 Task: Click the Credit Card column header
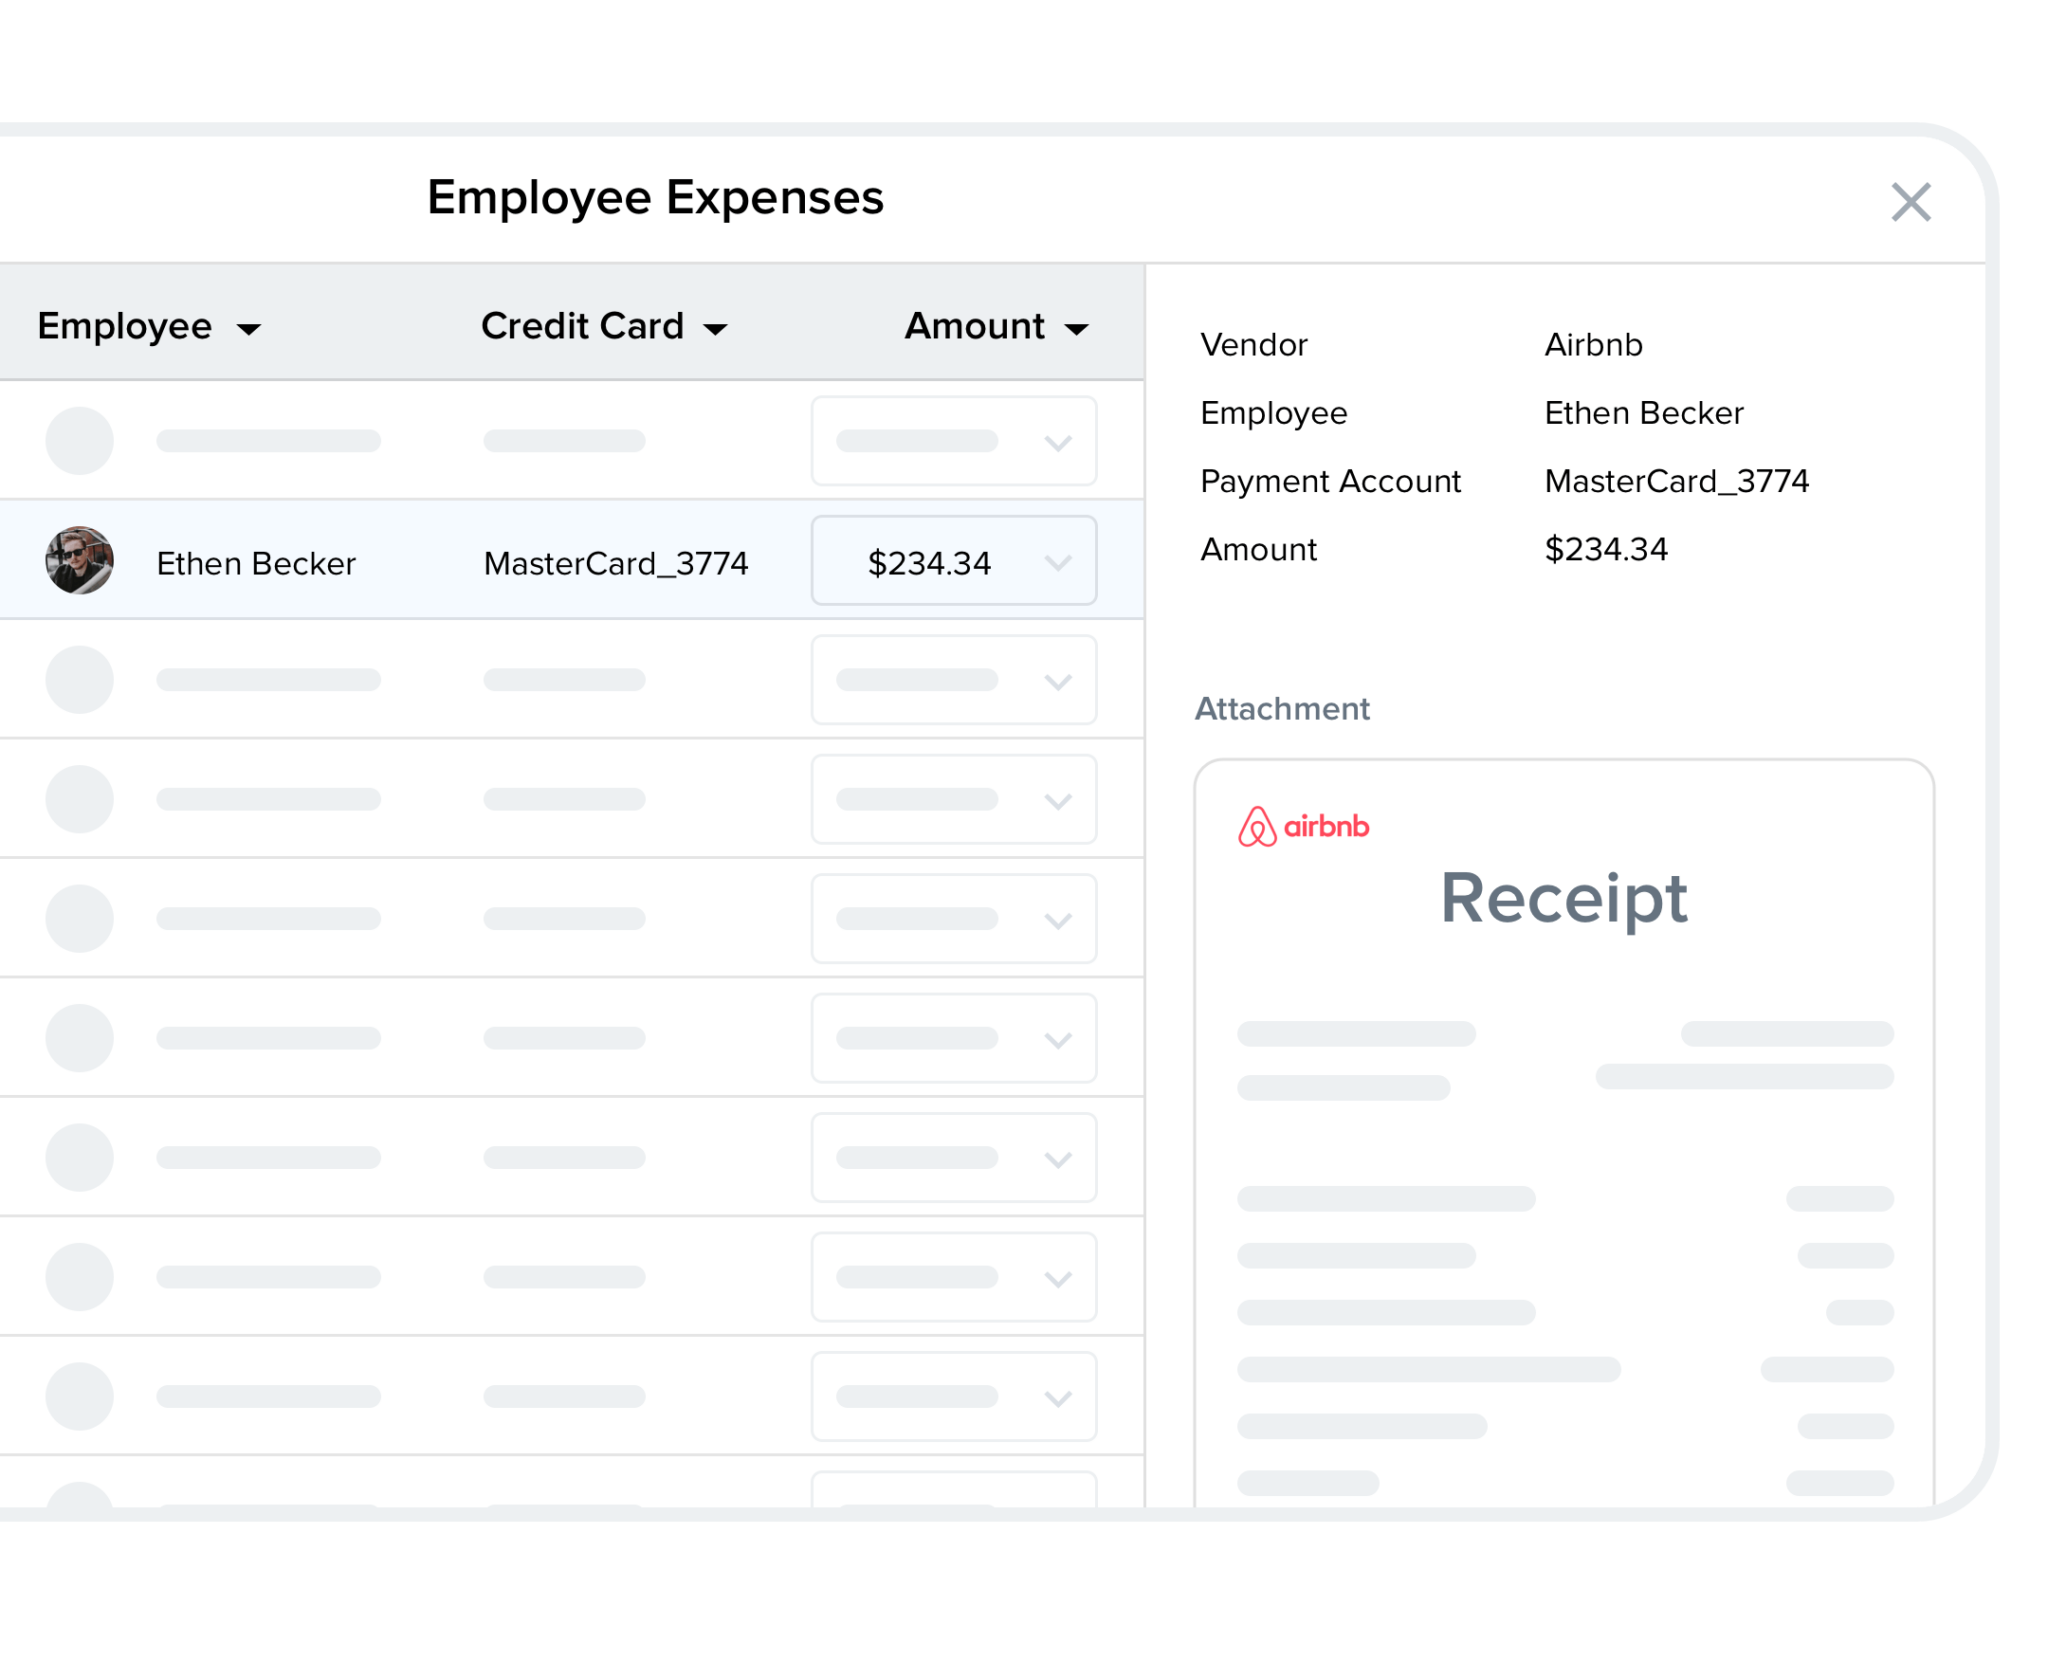[582, 327]
